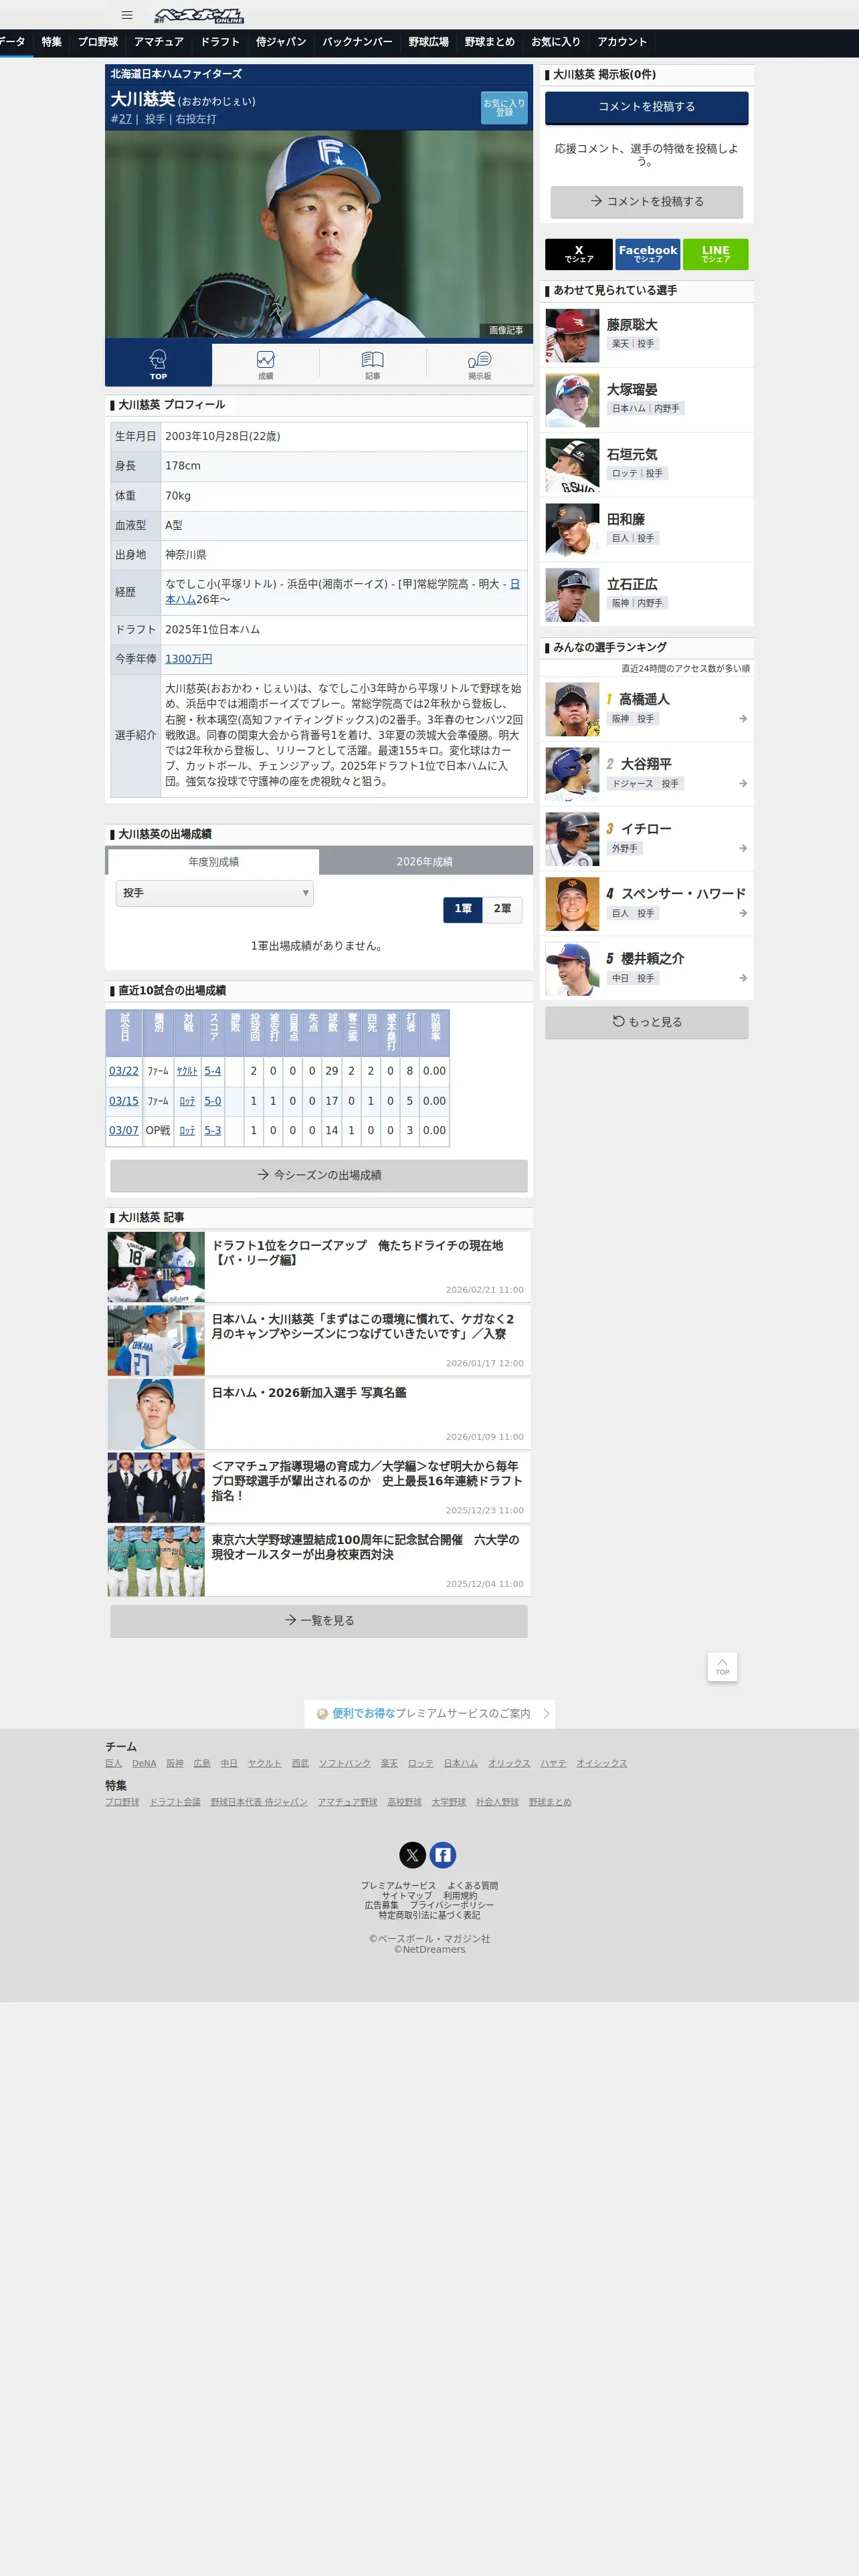Open 田和廉 player card
The height and width of the screenshot is (2576, 859).
646,530
